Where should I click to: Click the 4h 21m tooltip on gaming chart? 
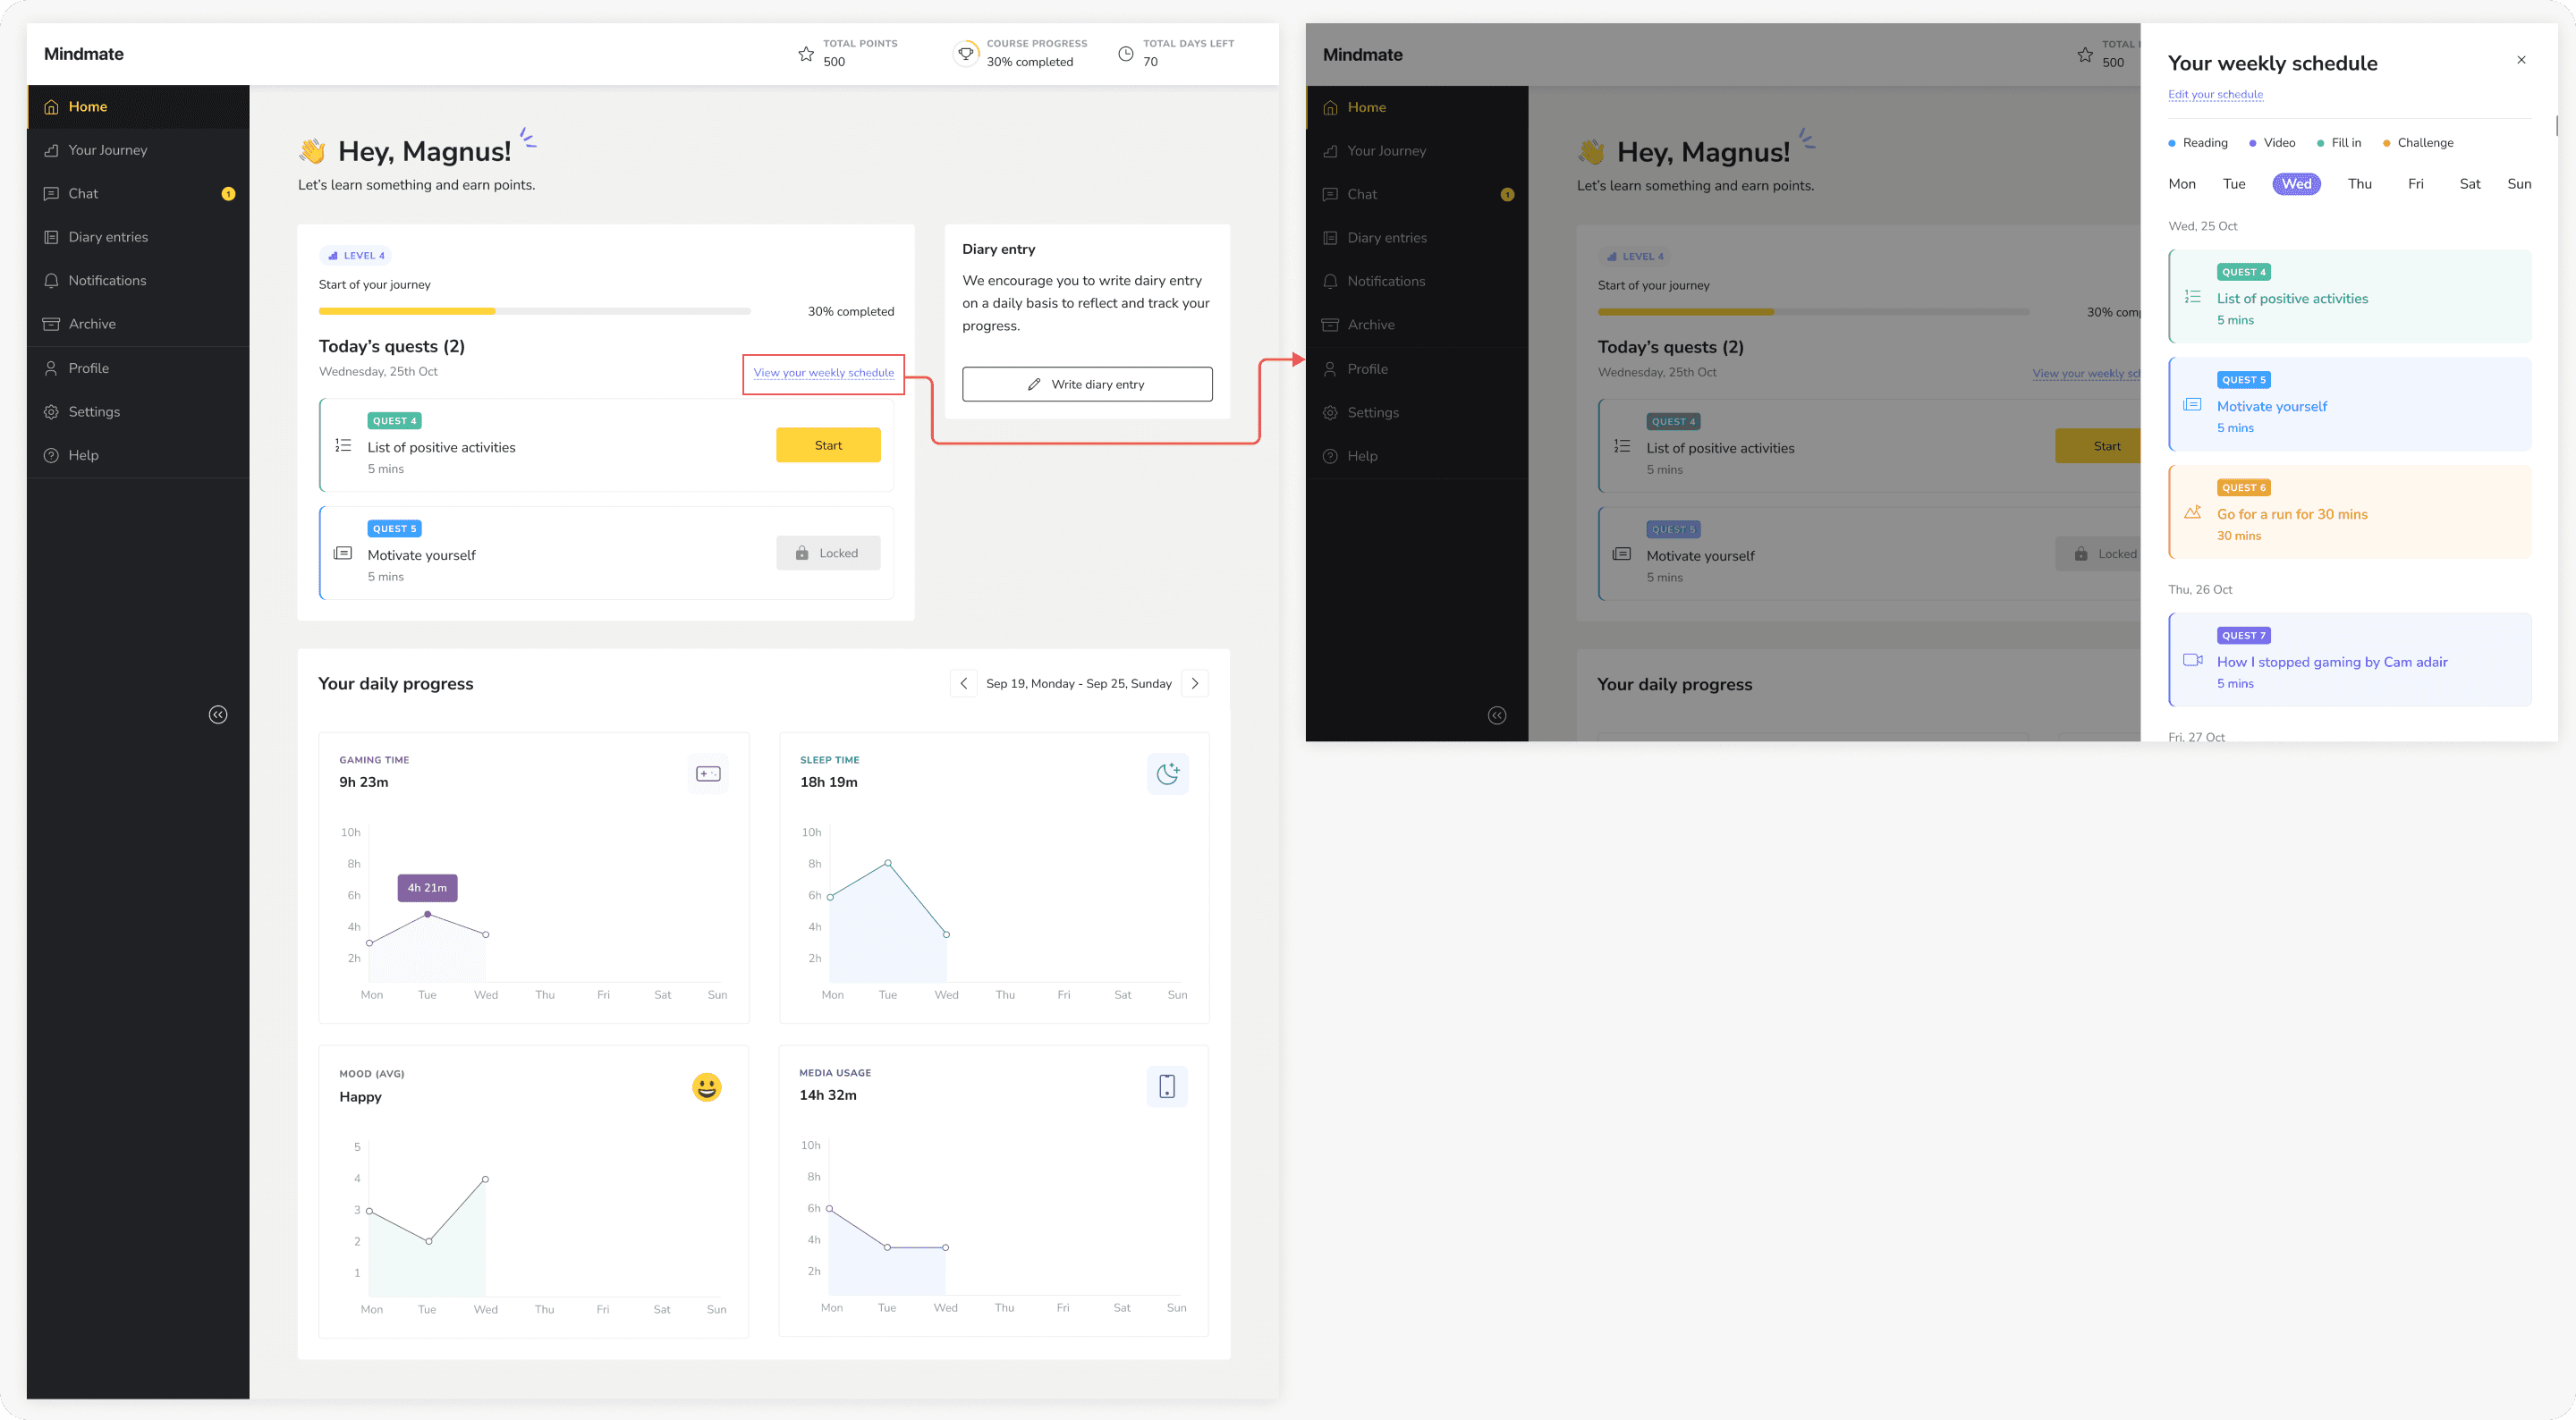(428, 888)
